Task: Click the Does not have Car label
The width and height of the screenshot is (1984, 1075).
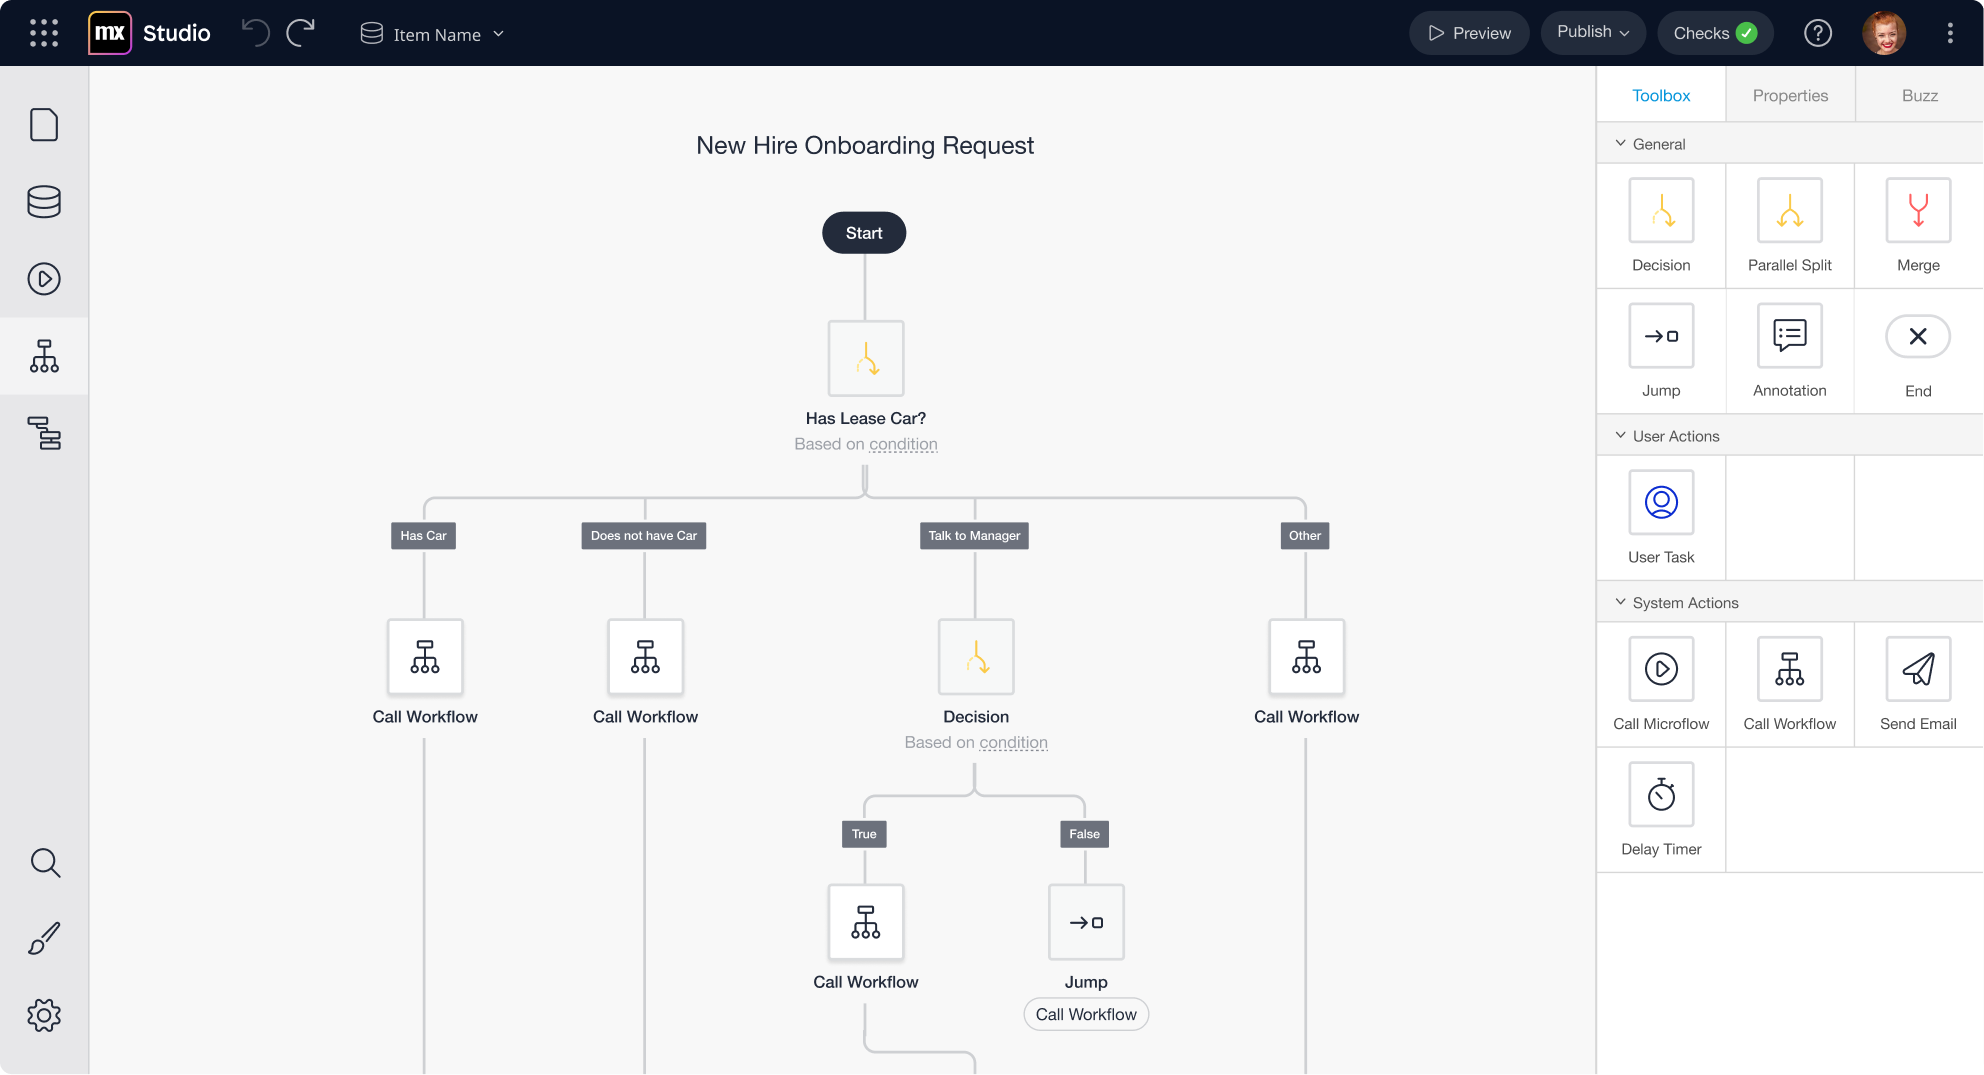Action: pyautogui.click(x=644, y=536)
